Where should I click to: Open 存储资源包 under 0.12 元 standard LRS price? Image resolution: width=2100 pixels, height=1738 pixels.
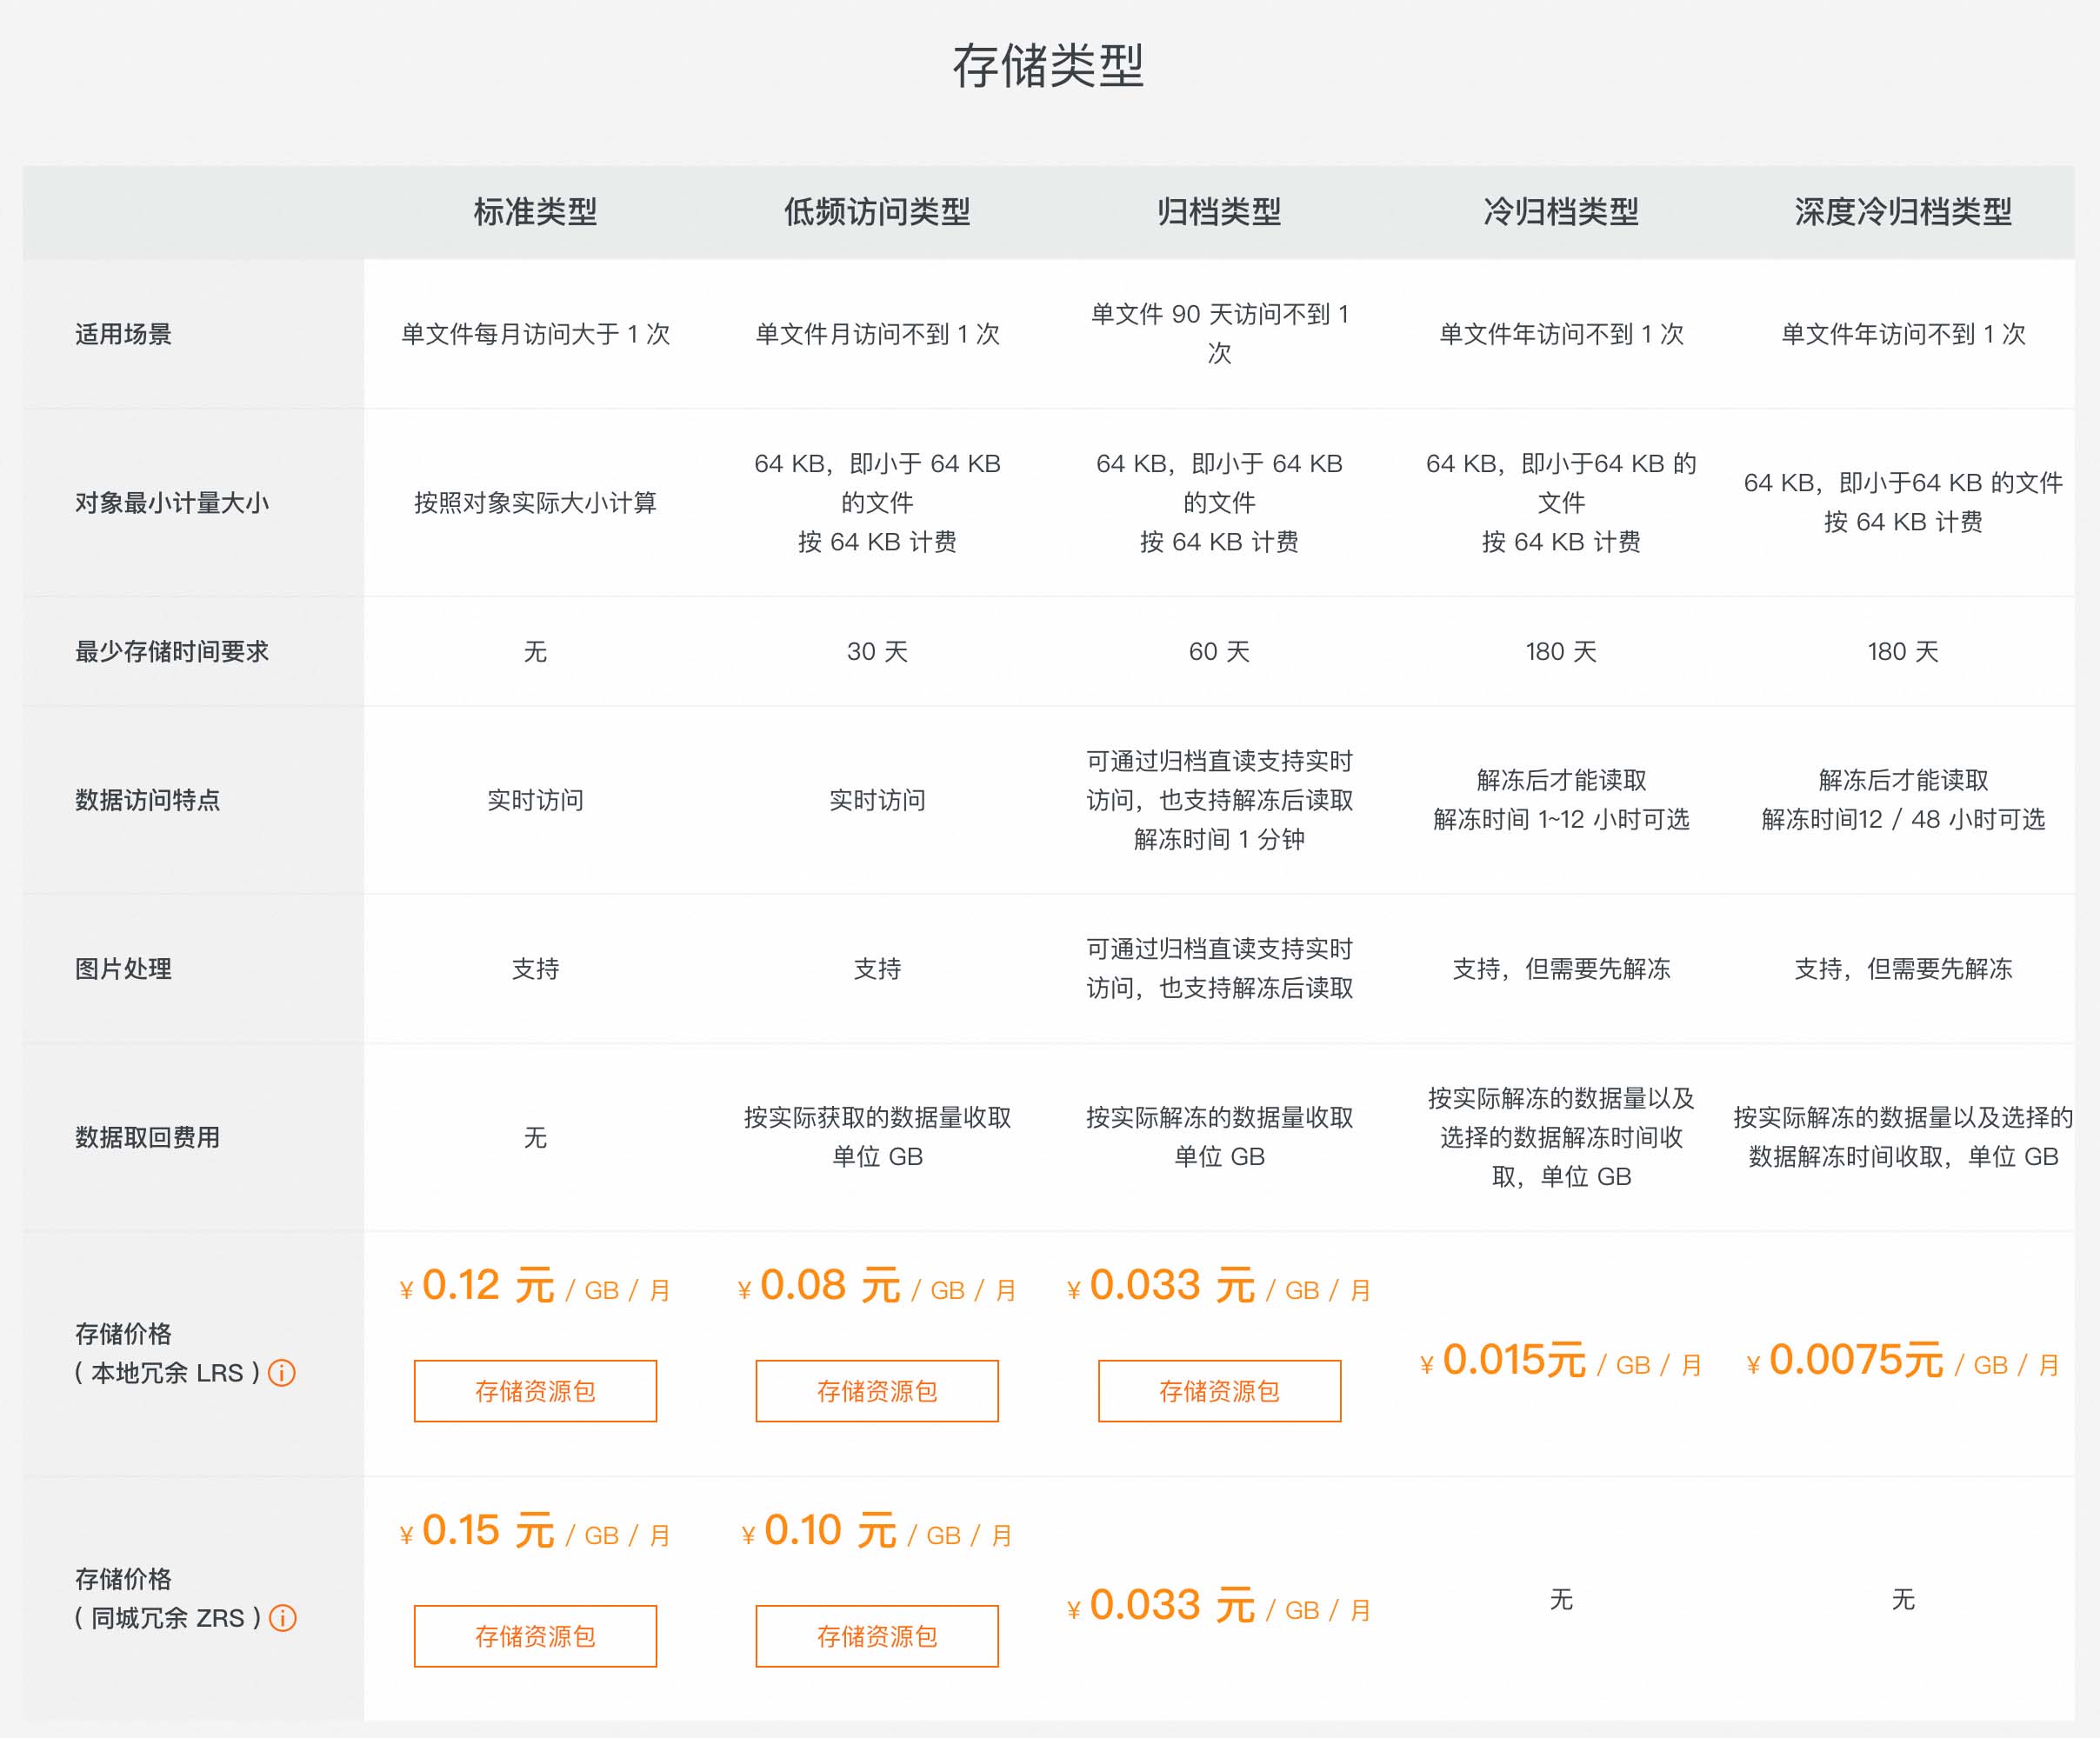click(535, 1391)
